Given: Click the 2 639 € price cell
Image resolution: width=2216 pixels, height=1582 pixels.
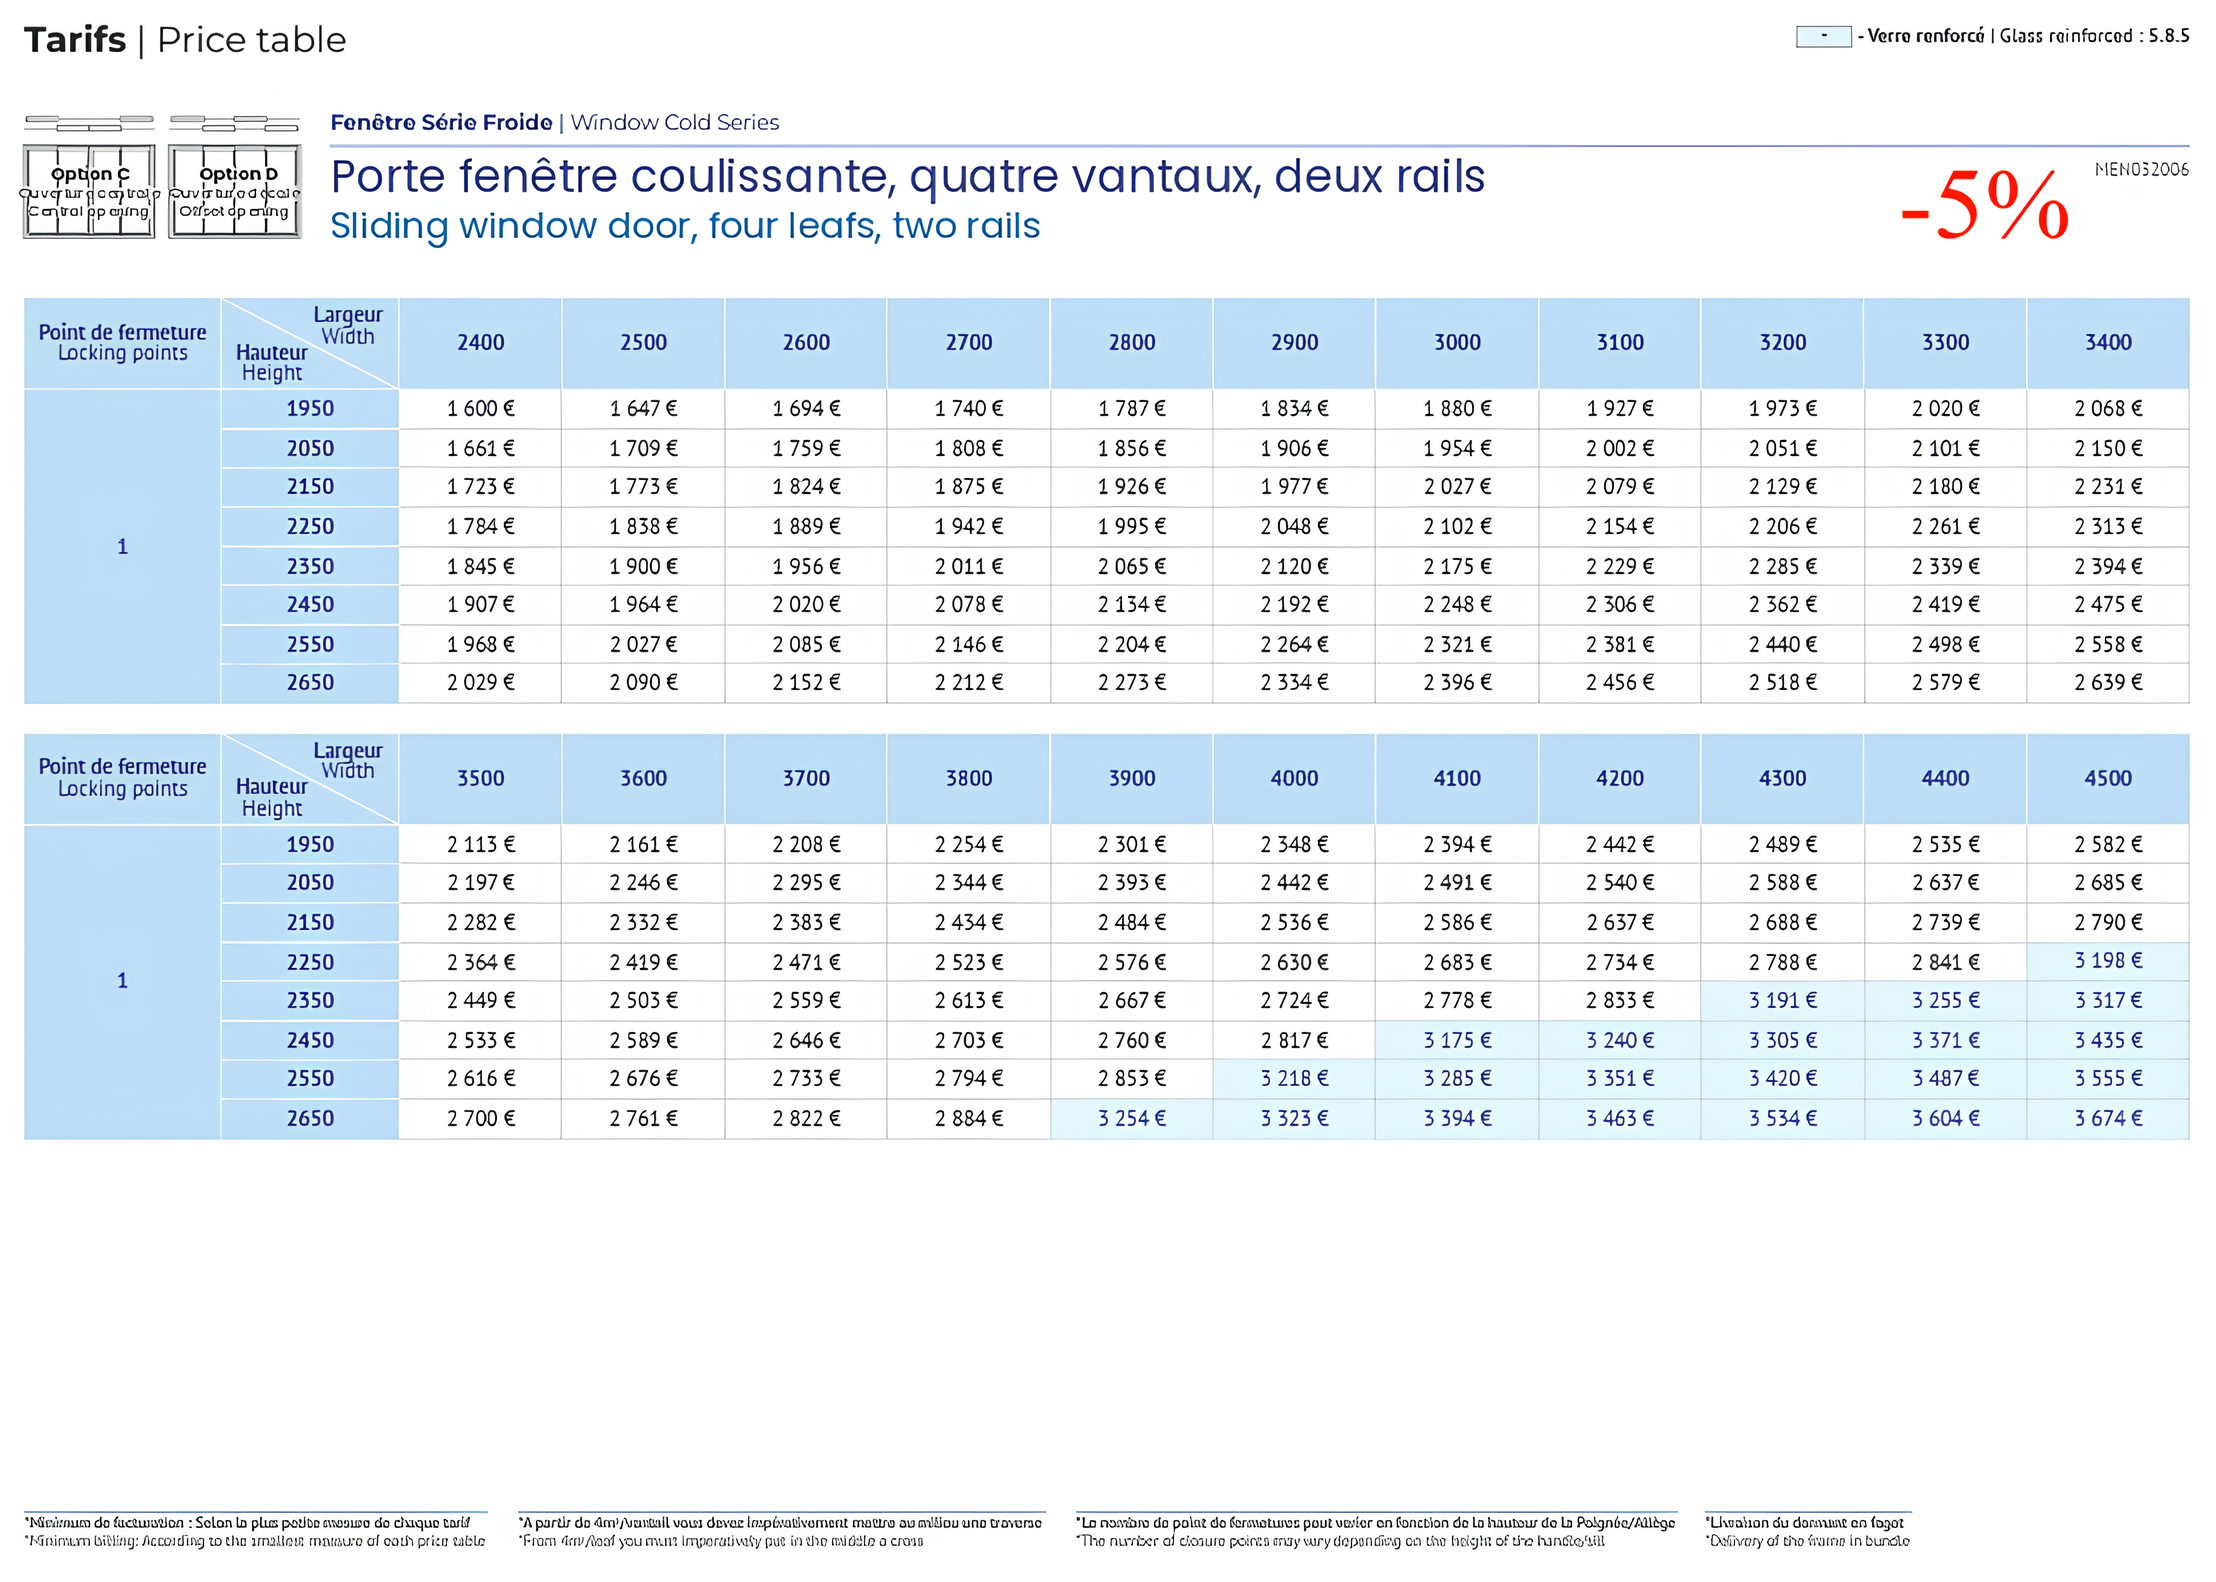Looking at the screenshot, I should click(2107, 683).
